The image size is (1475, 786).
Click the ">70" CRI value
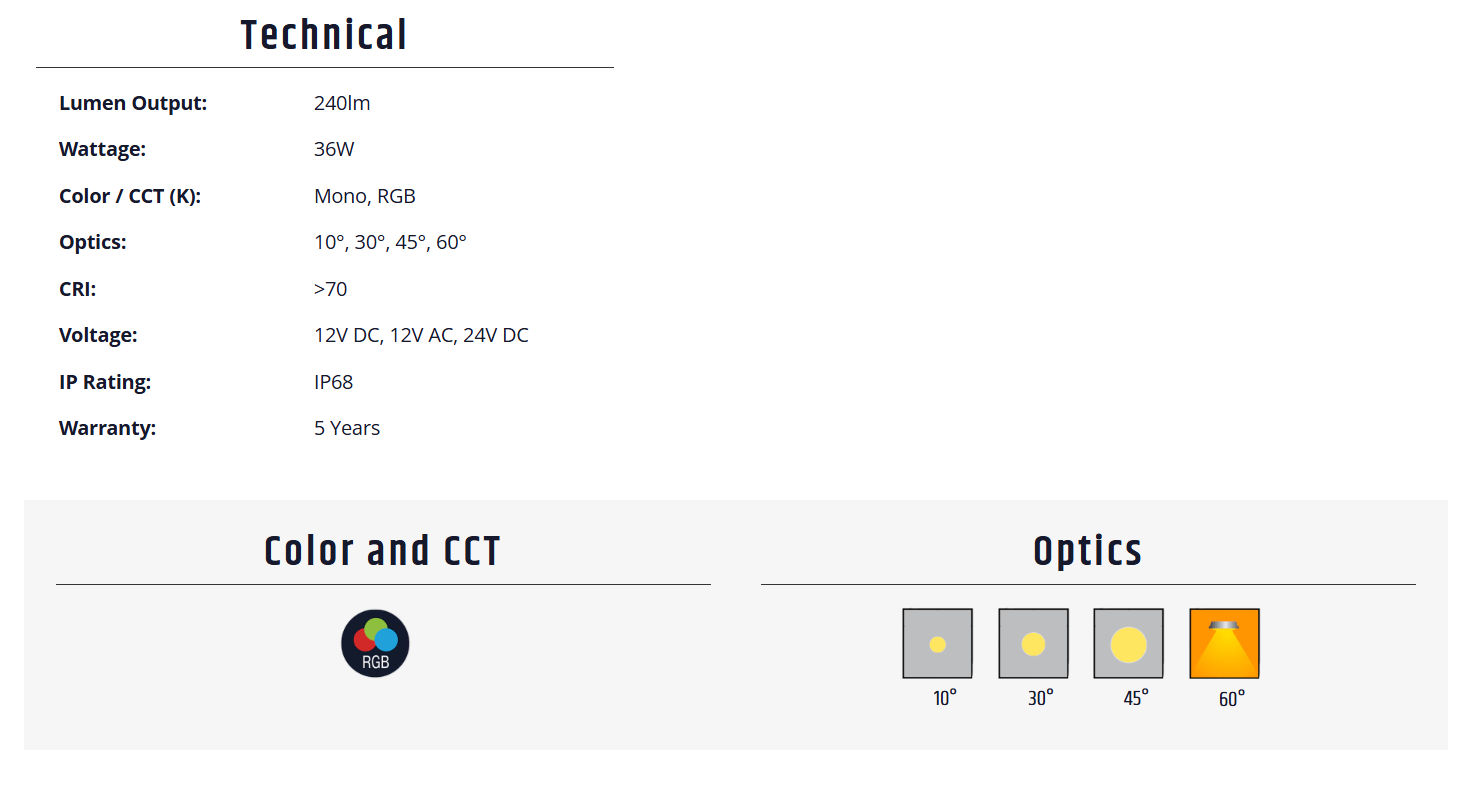(330, 289)
